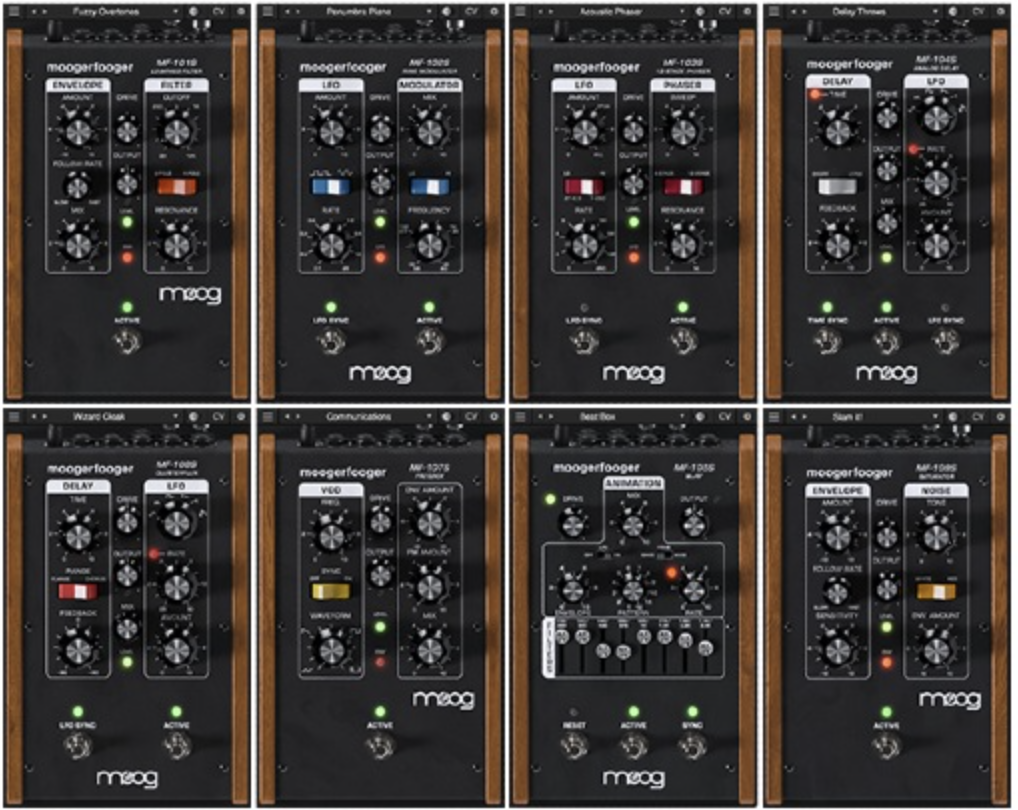Open gear settings in Penumbra Piano header

pyautogui.click(x=494, y=11)
